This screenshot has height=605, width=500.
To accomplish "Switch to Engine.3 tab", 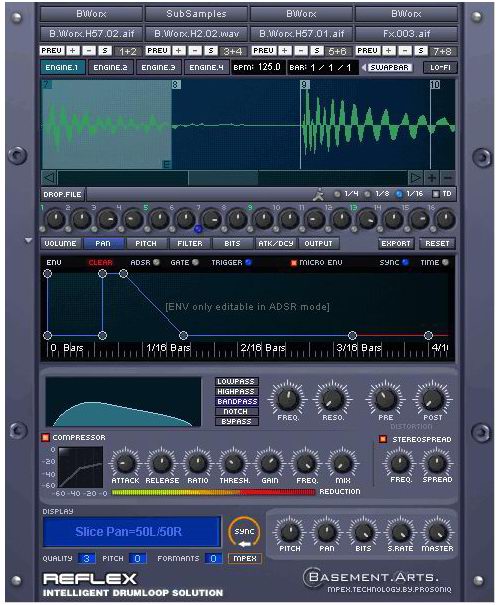I will [158, 68].
